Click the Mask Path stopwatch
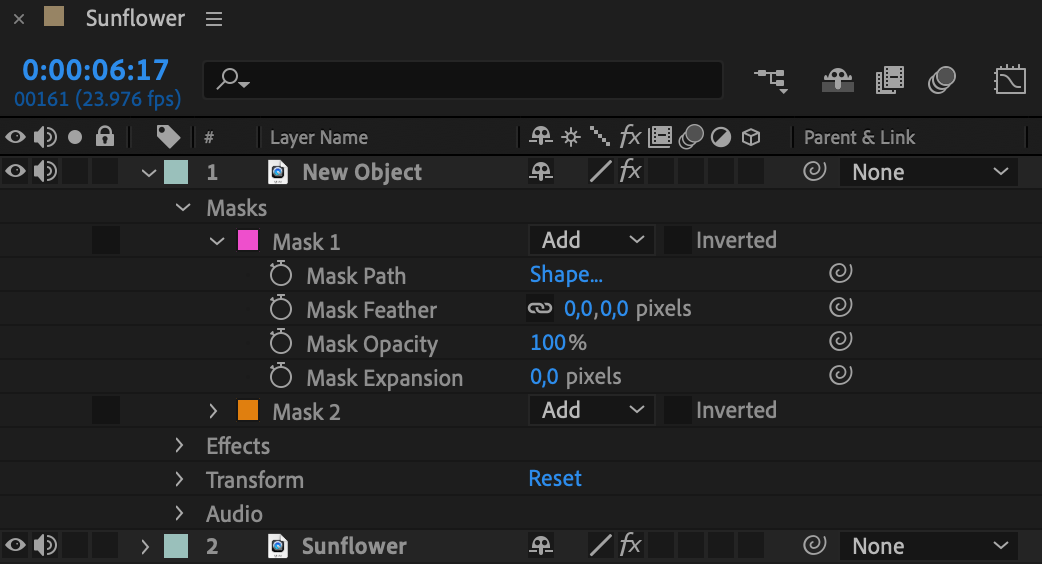The image size is (1042, 564). coord(280,274)
